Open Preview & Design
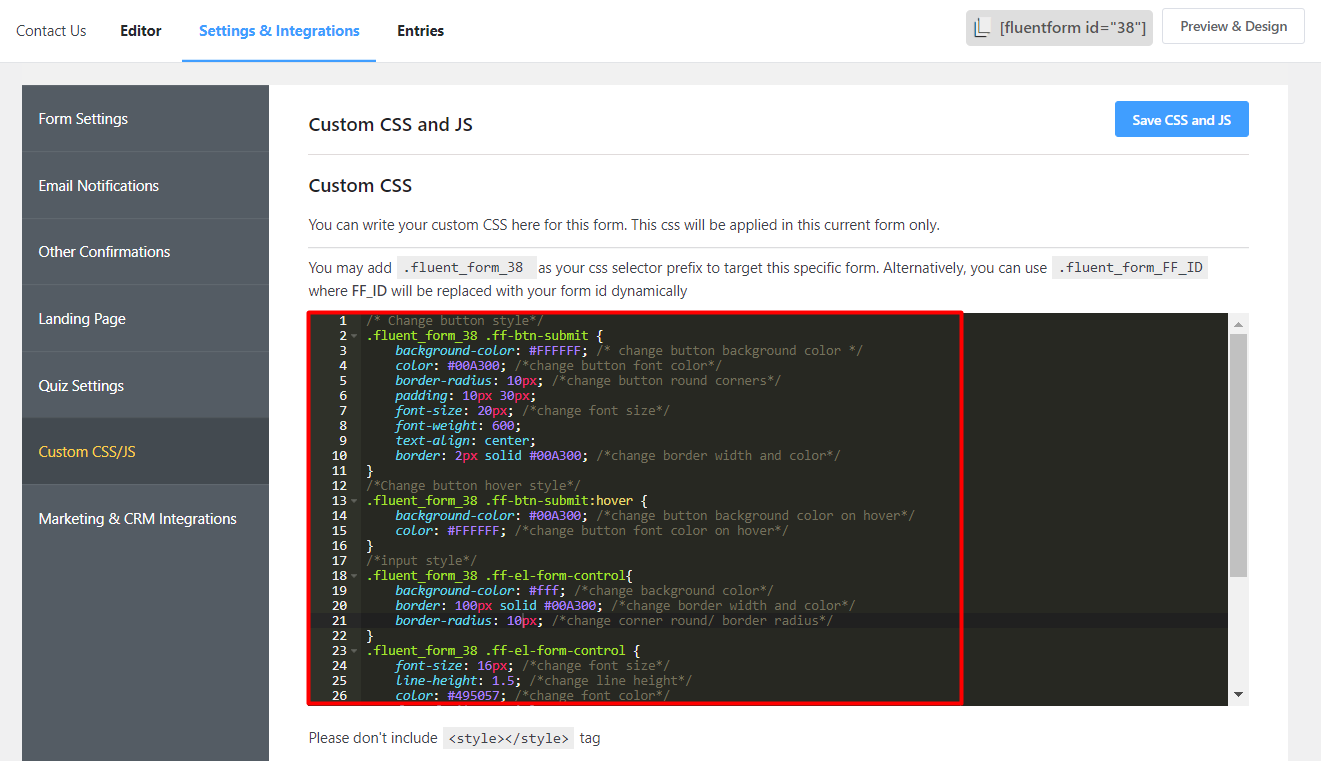The height and width of the screenshot is (761, 1321). (x=1233, y=26)
